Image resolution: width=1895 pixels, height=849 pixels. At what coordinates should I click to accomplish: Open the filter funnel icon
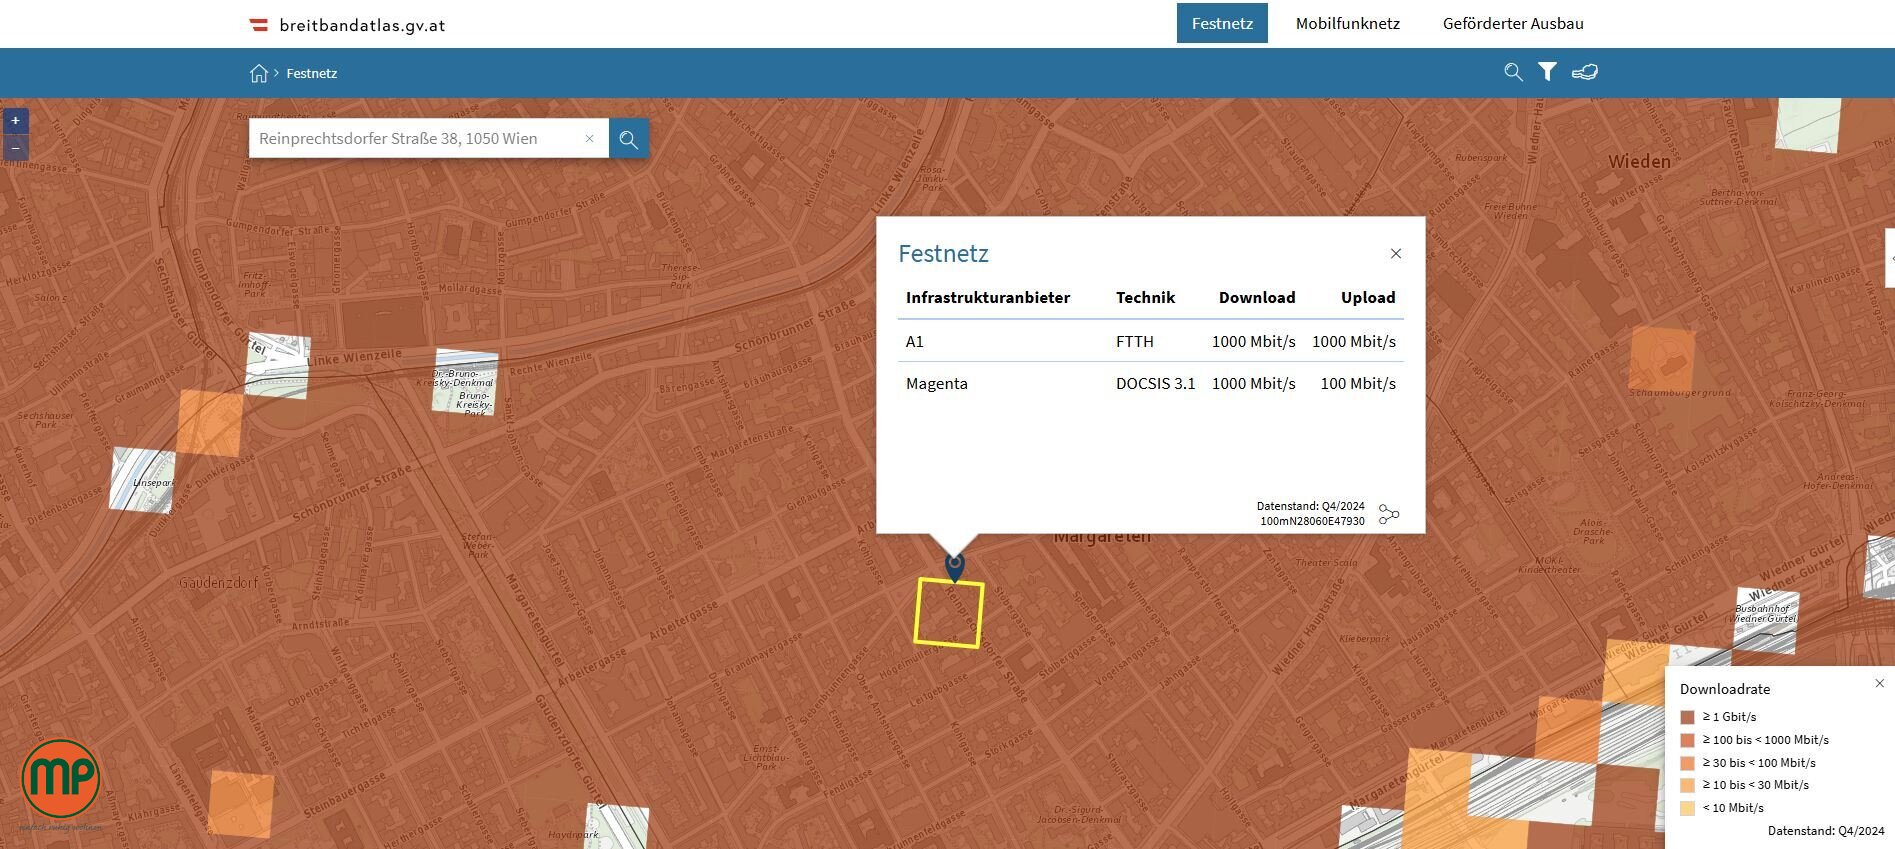point(1547,72)
